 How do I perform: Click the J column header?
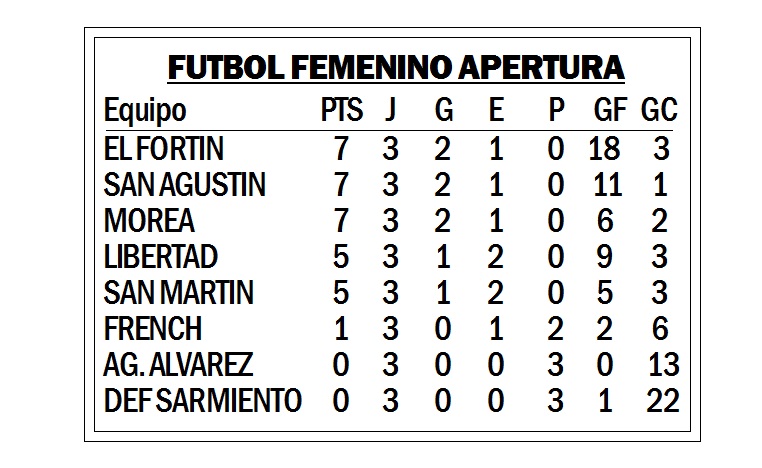click(x=390, y=109)
